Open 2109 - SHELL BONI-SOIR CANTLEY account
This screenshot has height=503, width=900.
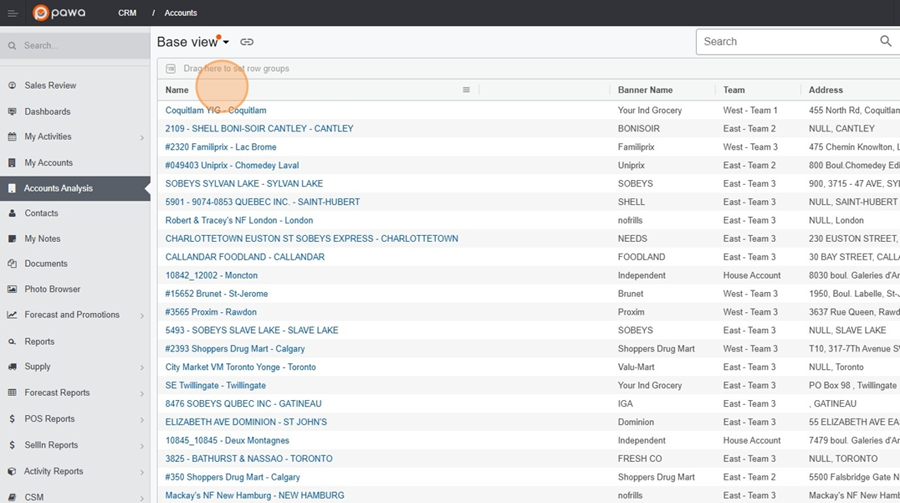pos(259,129)
